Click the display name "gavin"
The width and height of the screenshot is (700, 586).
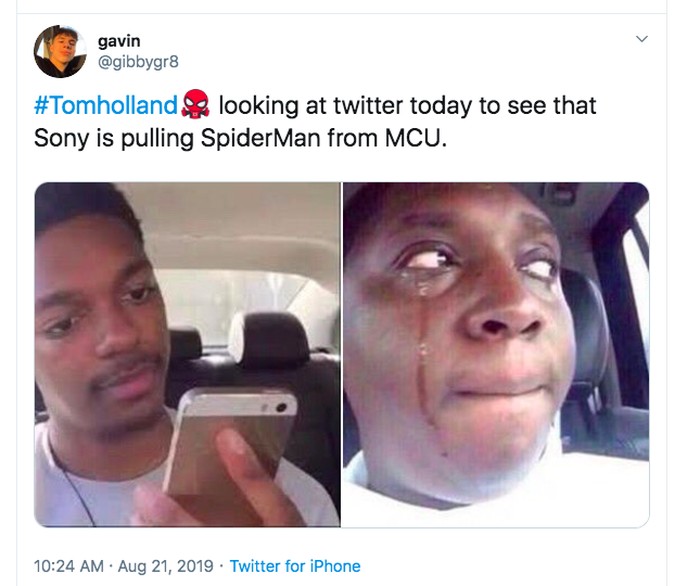[119, 40]
